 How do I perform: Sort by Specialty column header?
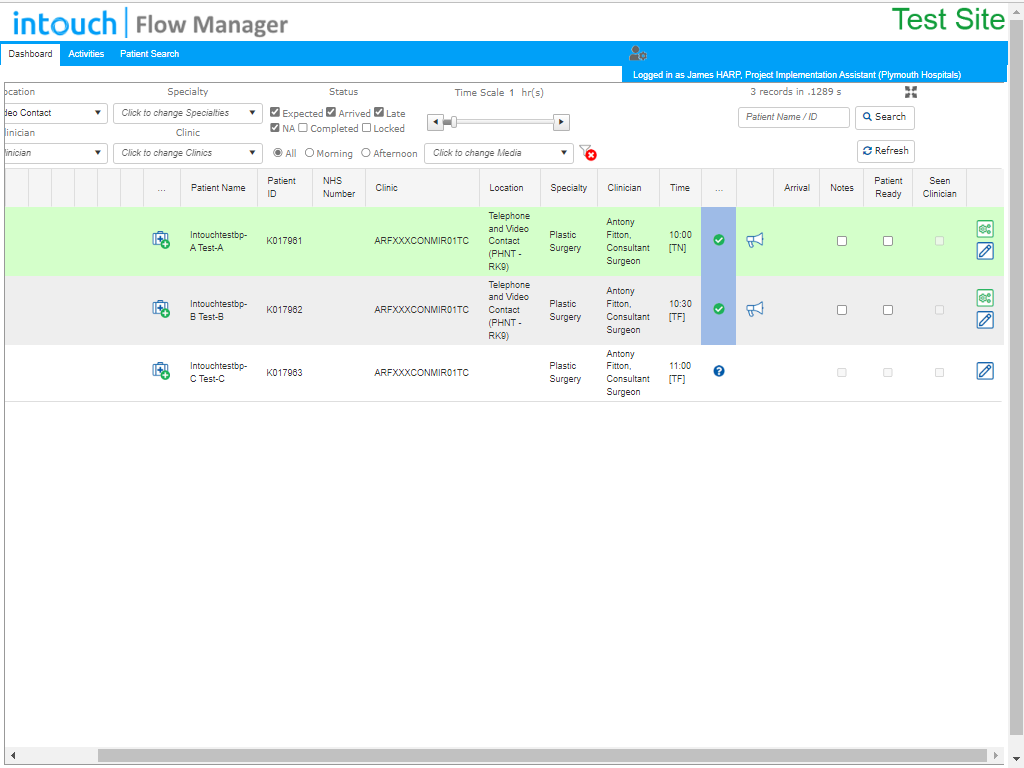568,187
